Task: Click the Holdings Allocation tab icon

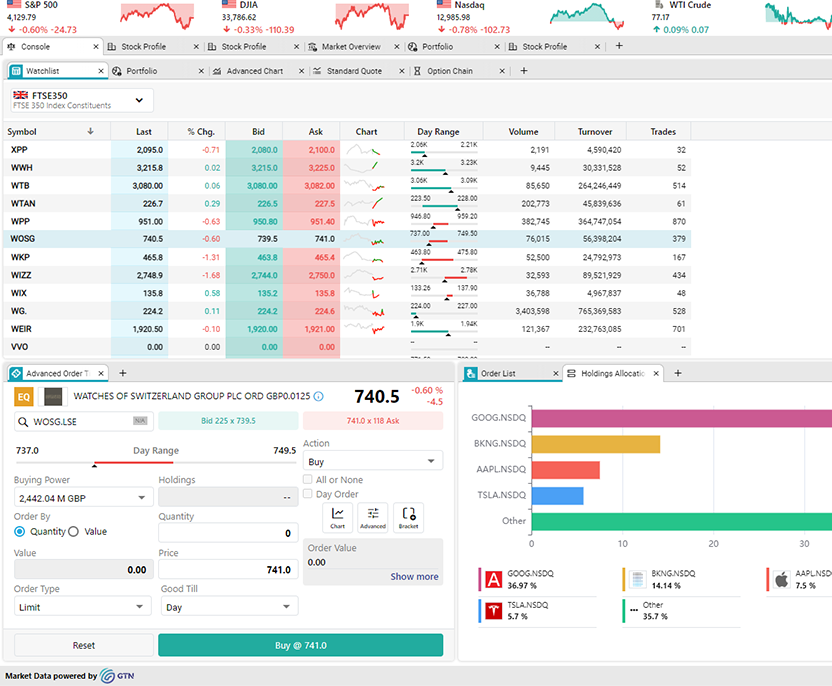Action: (x=571, y=374)
